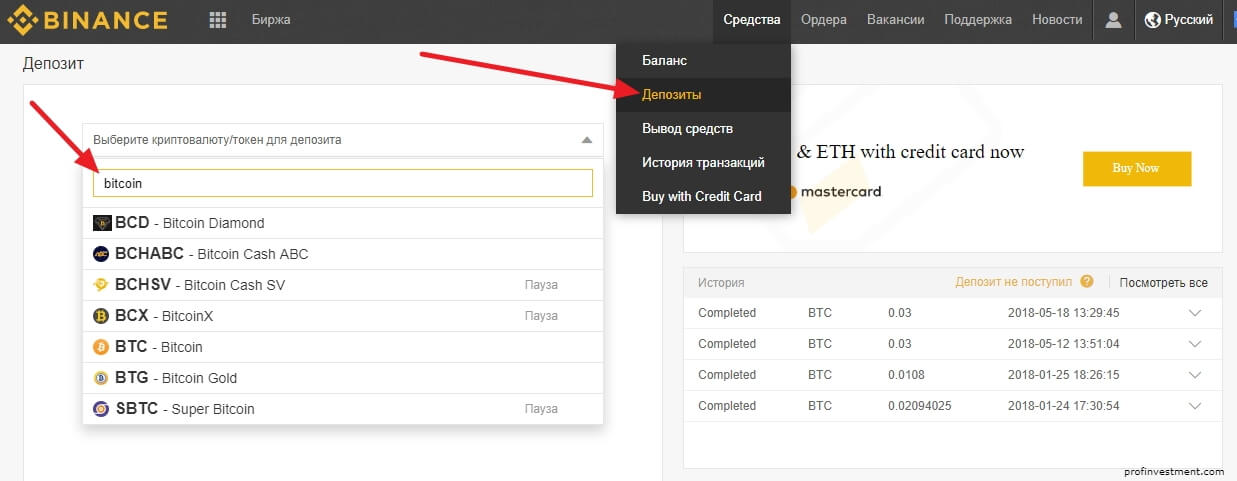This screenshot has width=1237, height=481.
Task: Click Completed status in the 2018-05-18 row
Action: pyautogui.click(x=727, y=313)
